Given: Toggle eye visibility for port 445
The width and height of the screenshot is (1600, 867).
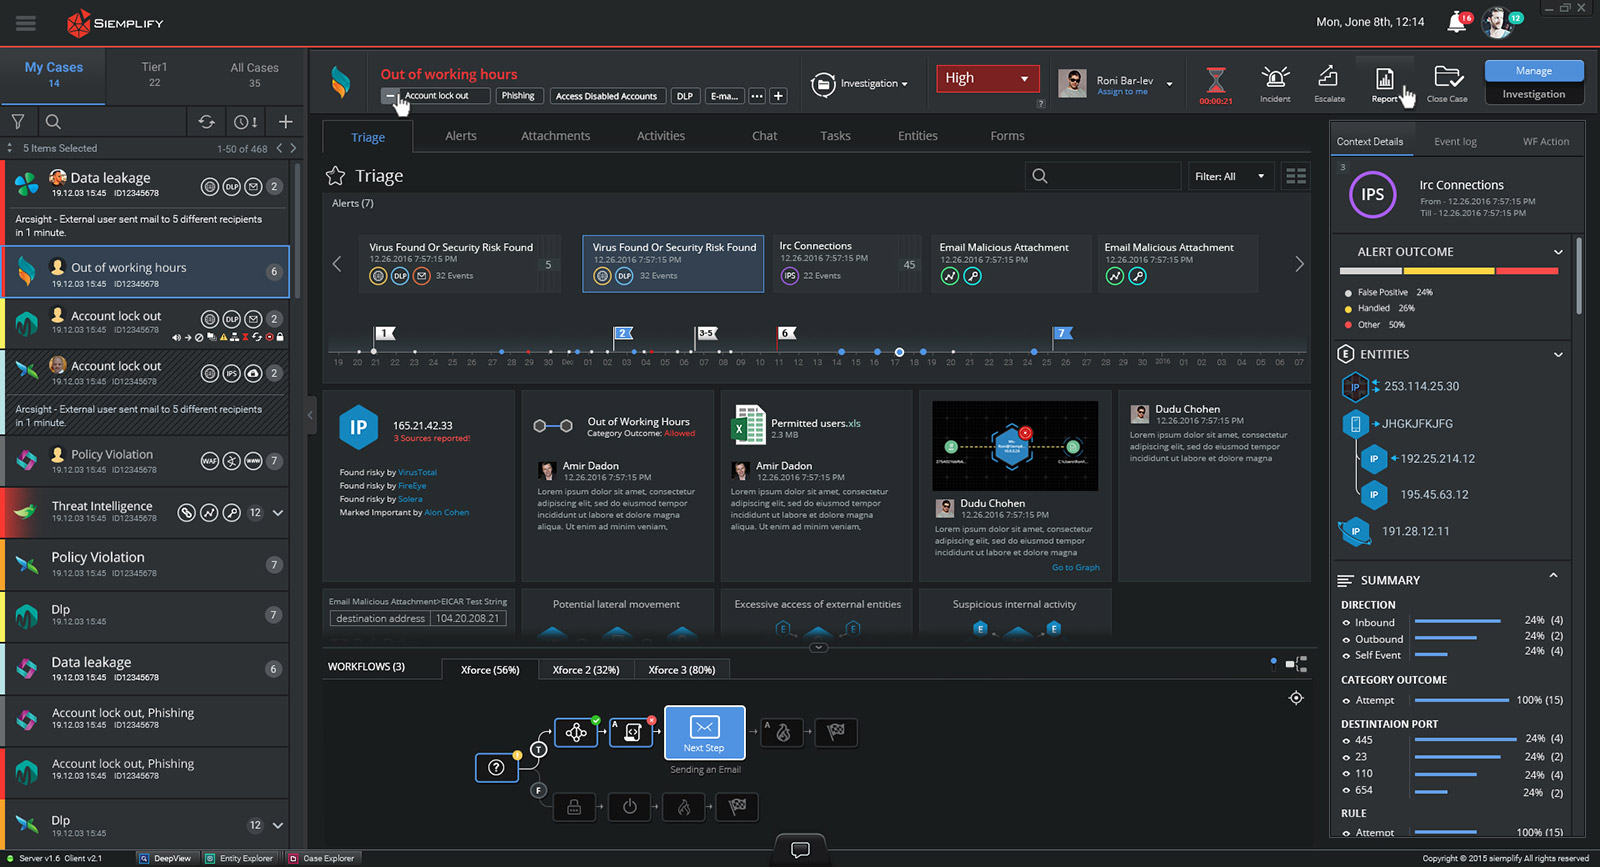Looking at the screenshot, I should [x=1346, y=741].
